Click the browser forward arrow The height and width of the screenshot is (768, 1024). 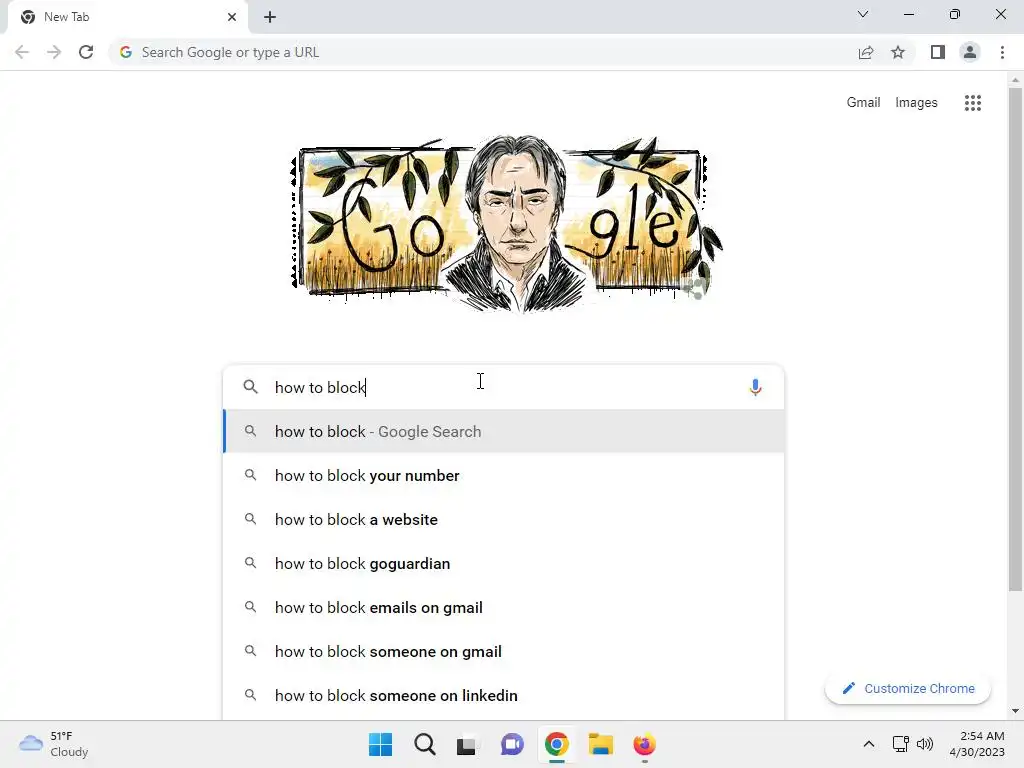click(54, 52)
